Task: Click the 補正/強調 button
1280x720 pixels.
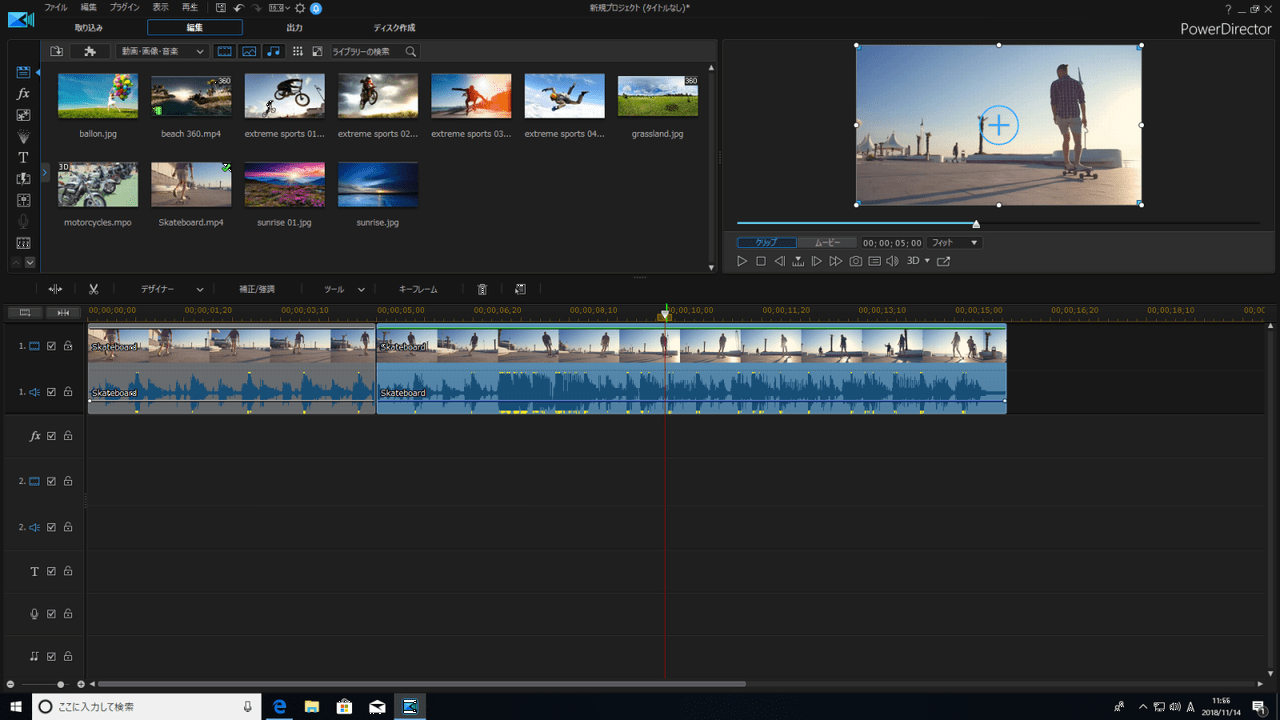Action: click(x=257, y=289)
